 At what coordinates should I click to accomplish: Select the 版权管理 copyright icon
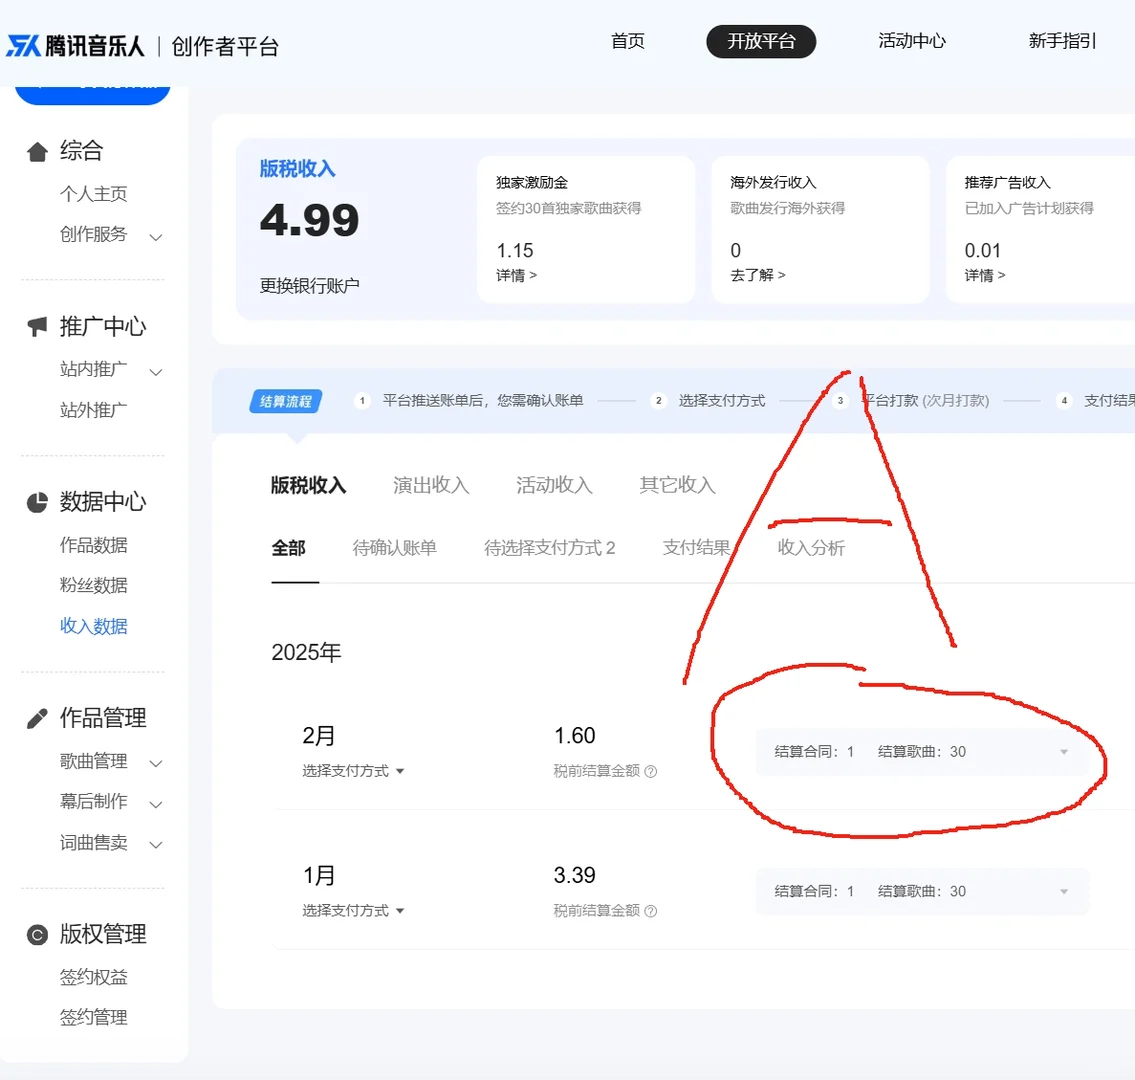tap(37, 934)
